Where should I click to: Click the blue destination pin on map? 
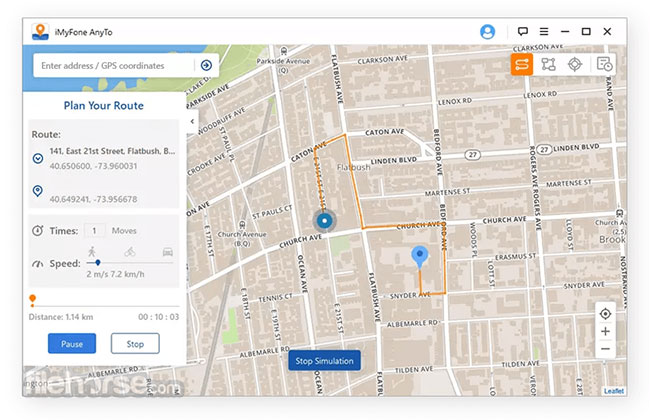click(x=420, y=257)
